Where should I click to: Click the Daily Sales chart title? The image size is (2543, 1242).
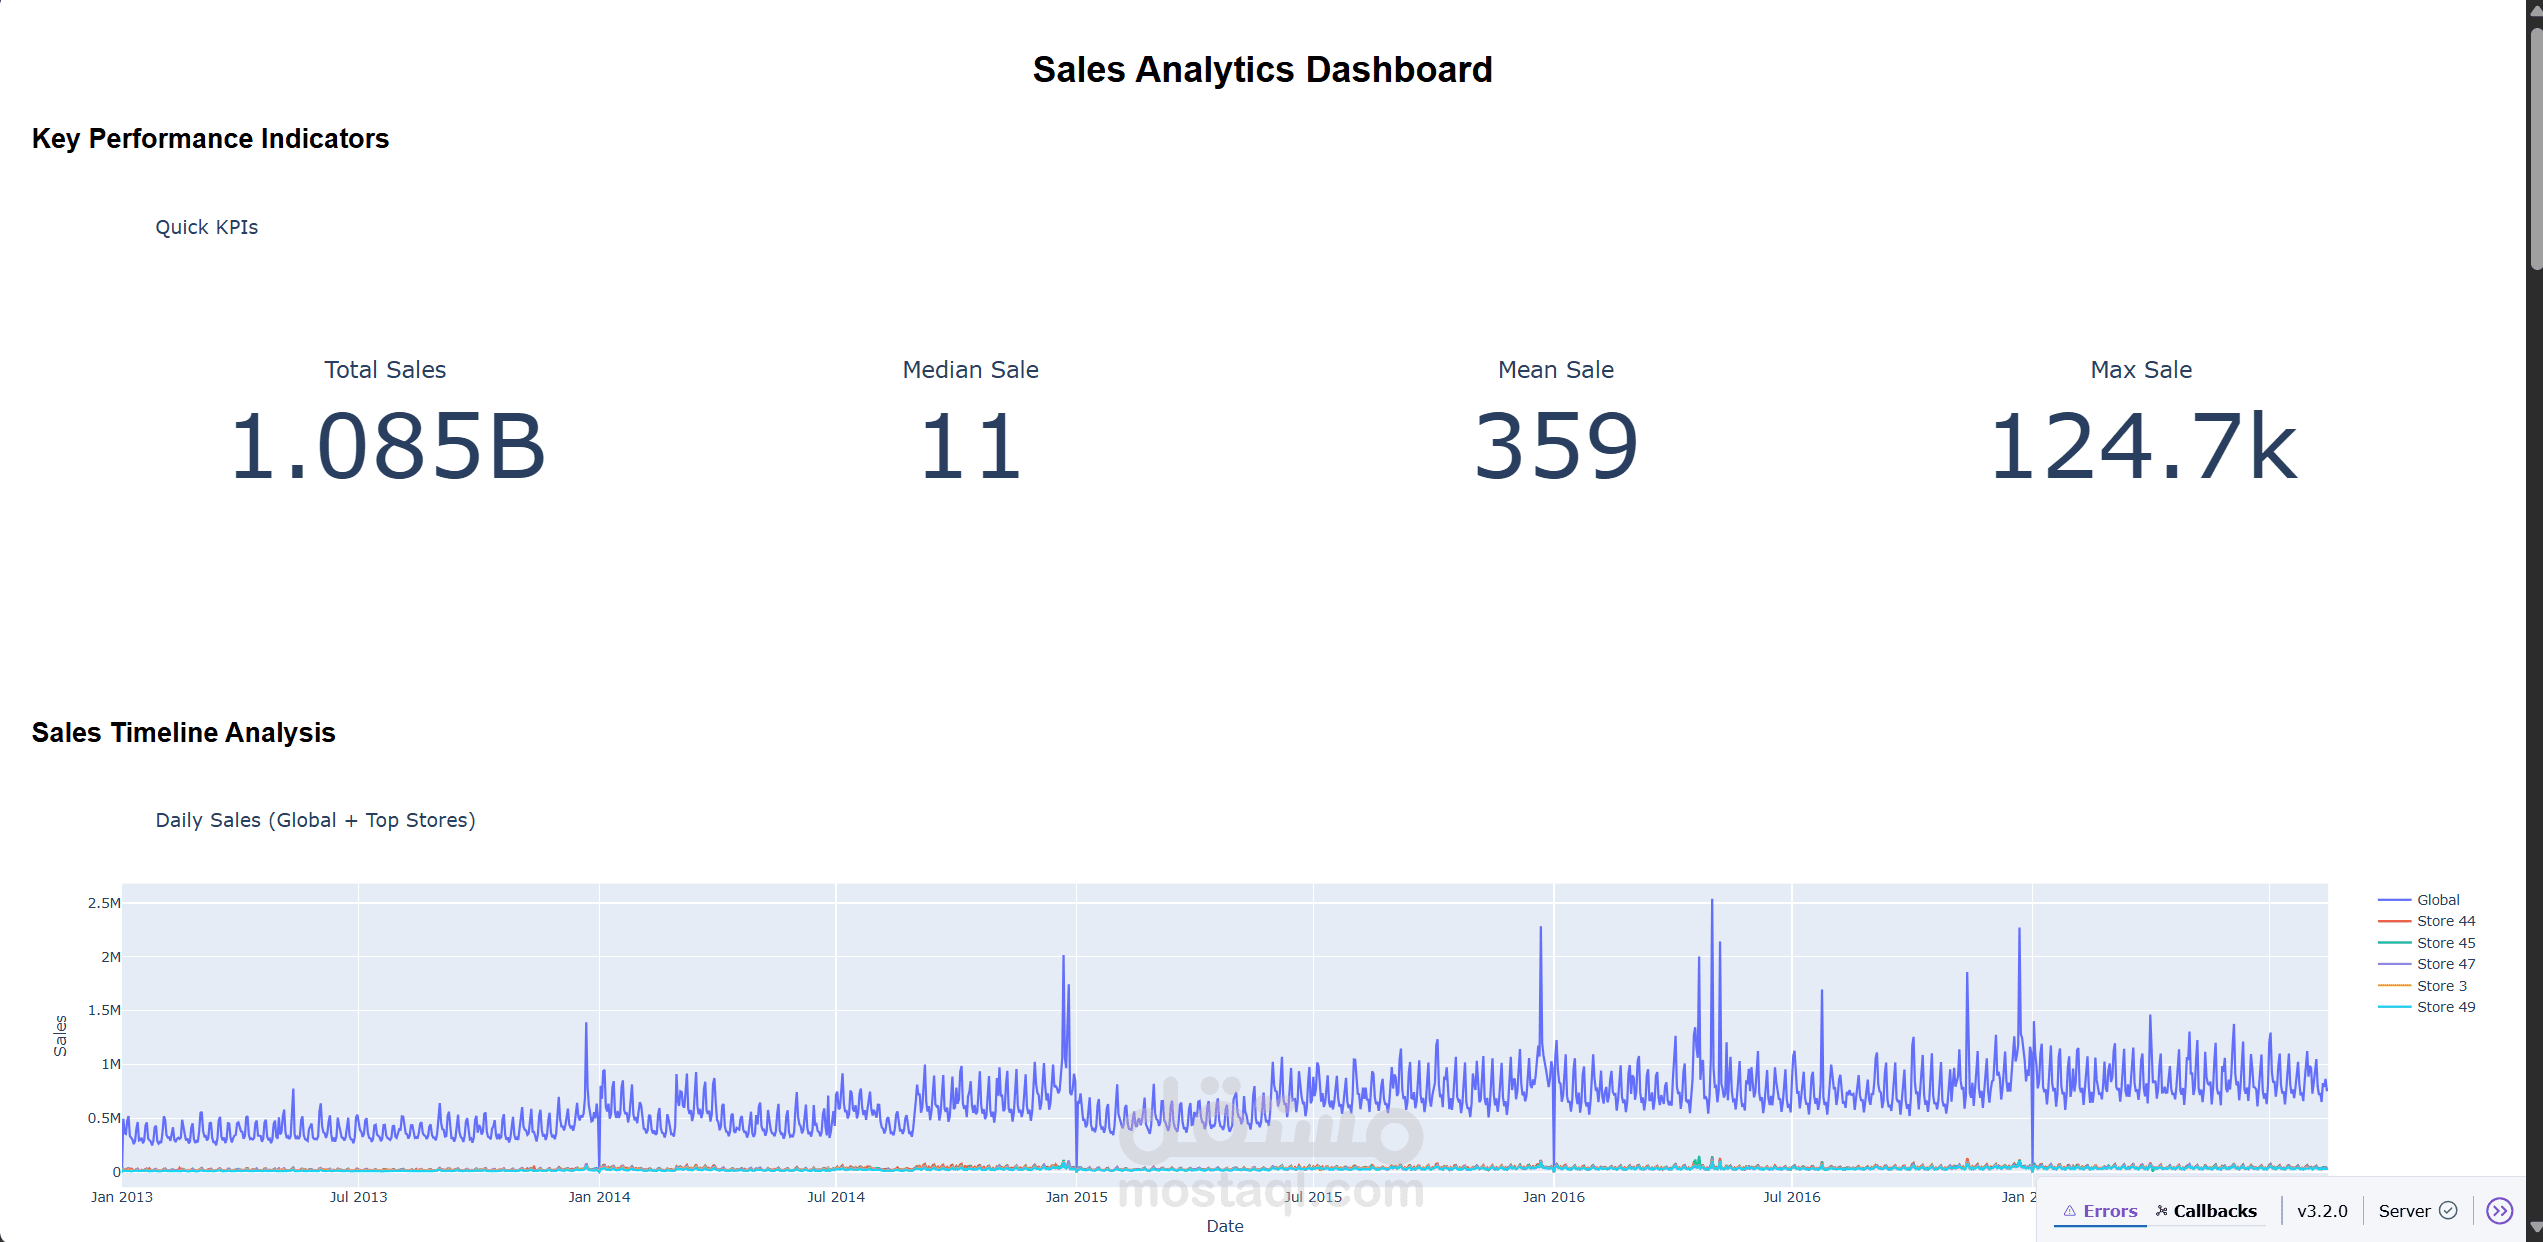point(316,820)
